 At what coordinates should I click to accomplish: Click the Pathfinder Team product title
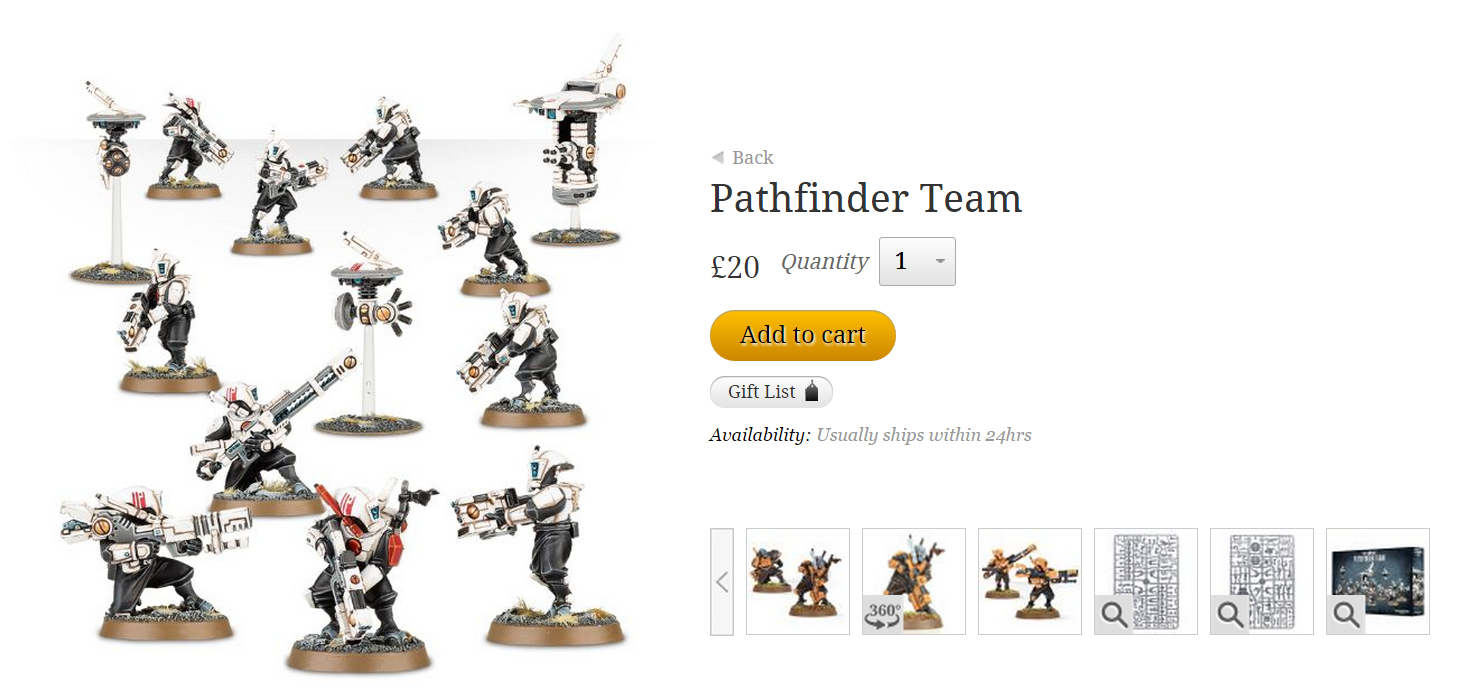pyautogui.click(x=866, y=198)
